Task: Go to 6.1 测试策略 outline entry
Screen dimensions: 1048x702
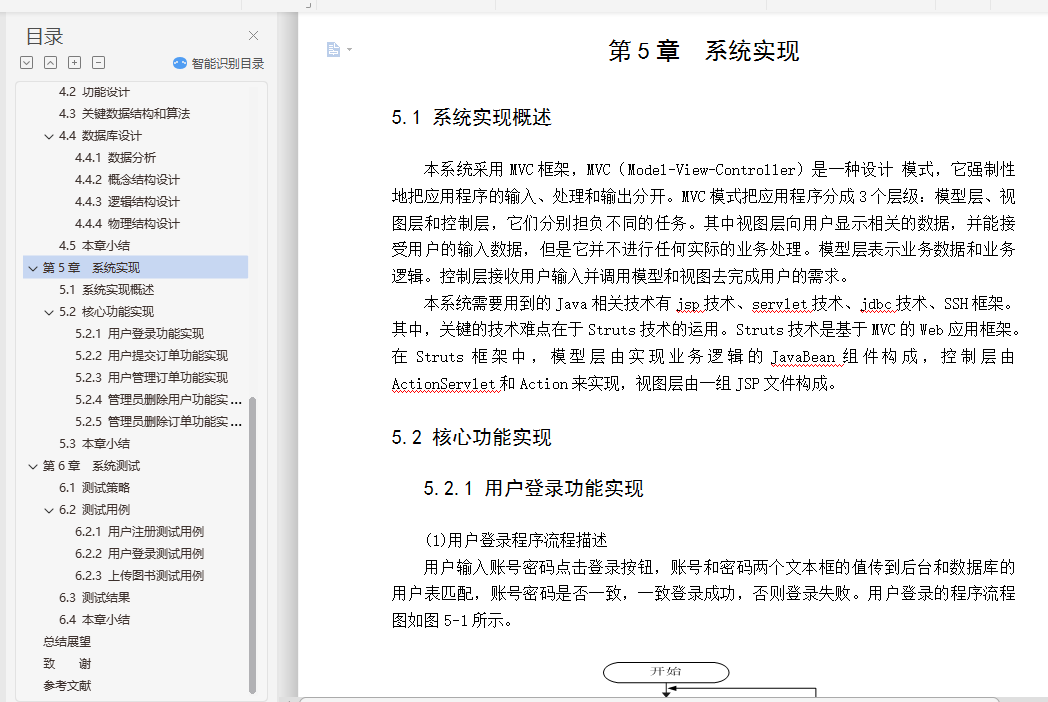Action: [94, 488]
